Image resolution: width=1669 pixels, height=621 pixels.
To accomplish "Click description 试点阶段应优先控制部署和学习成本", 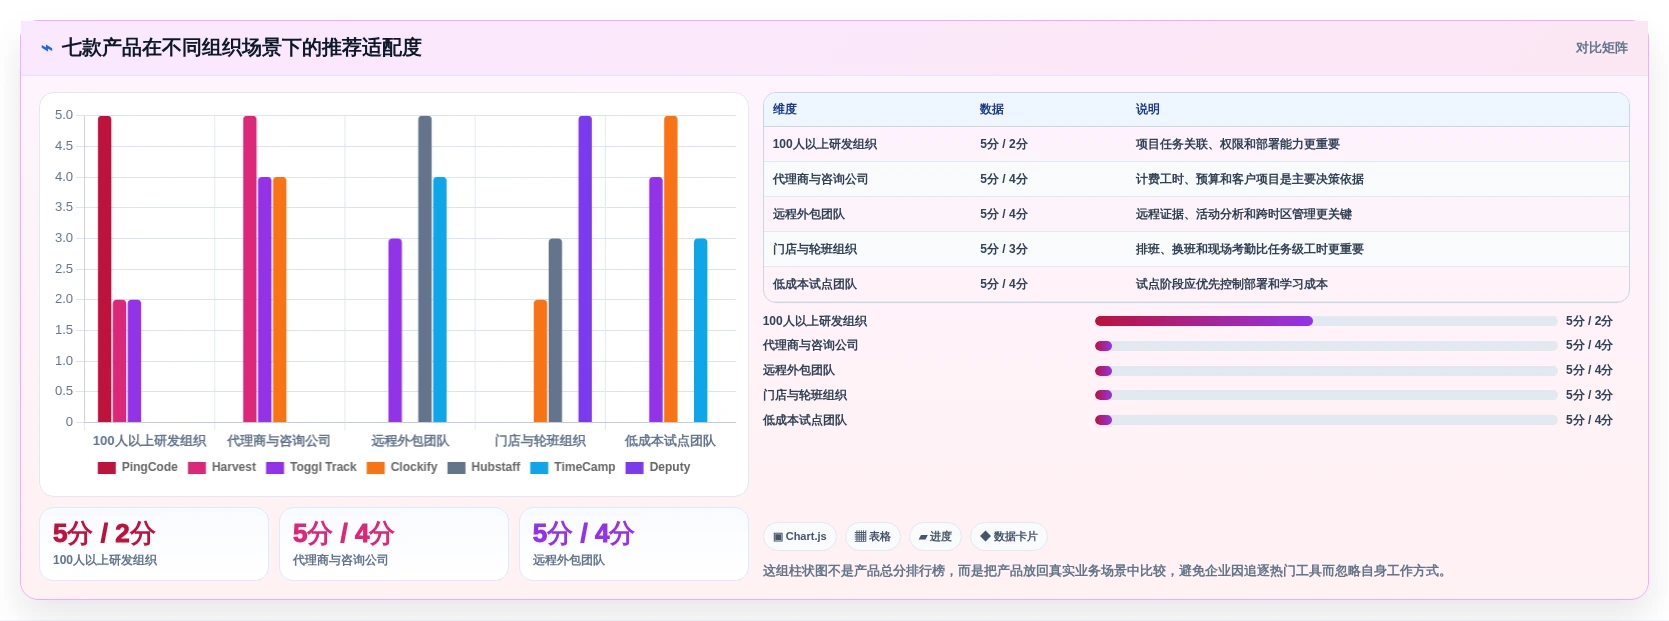I will point(1231,285).
